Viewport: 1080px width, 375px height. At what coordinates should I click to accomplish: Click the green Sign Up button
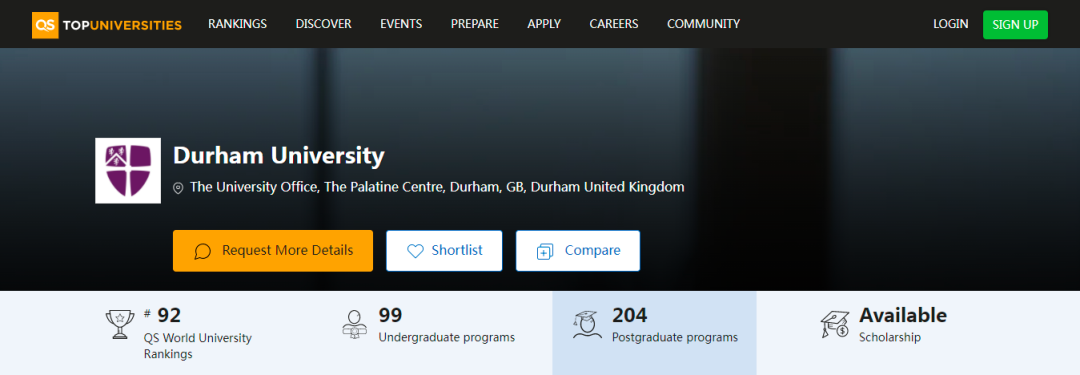1015,25
